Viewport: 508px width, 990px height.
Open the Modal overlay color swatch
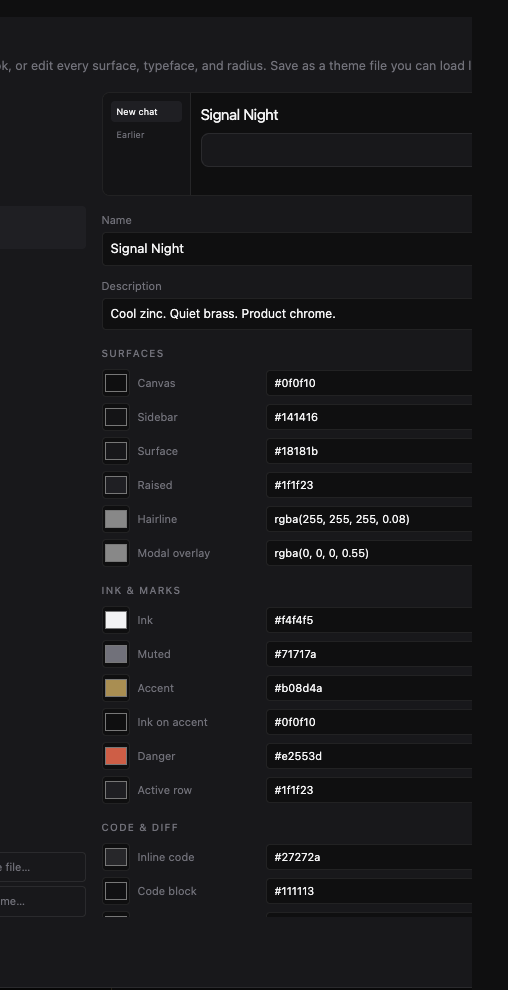(x=115, y=554)
